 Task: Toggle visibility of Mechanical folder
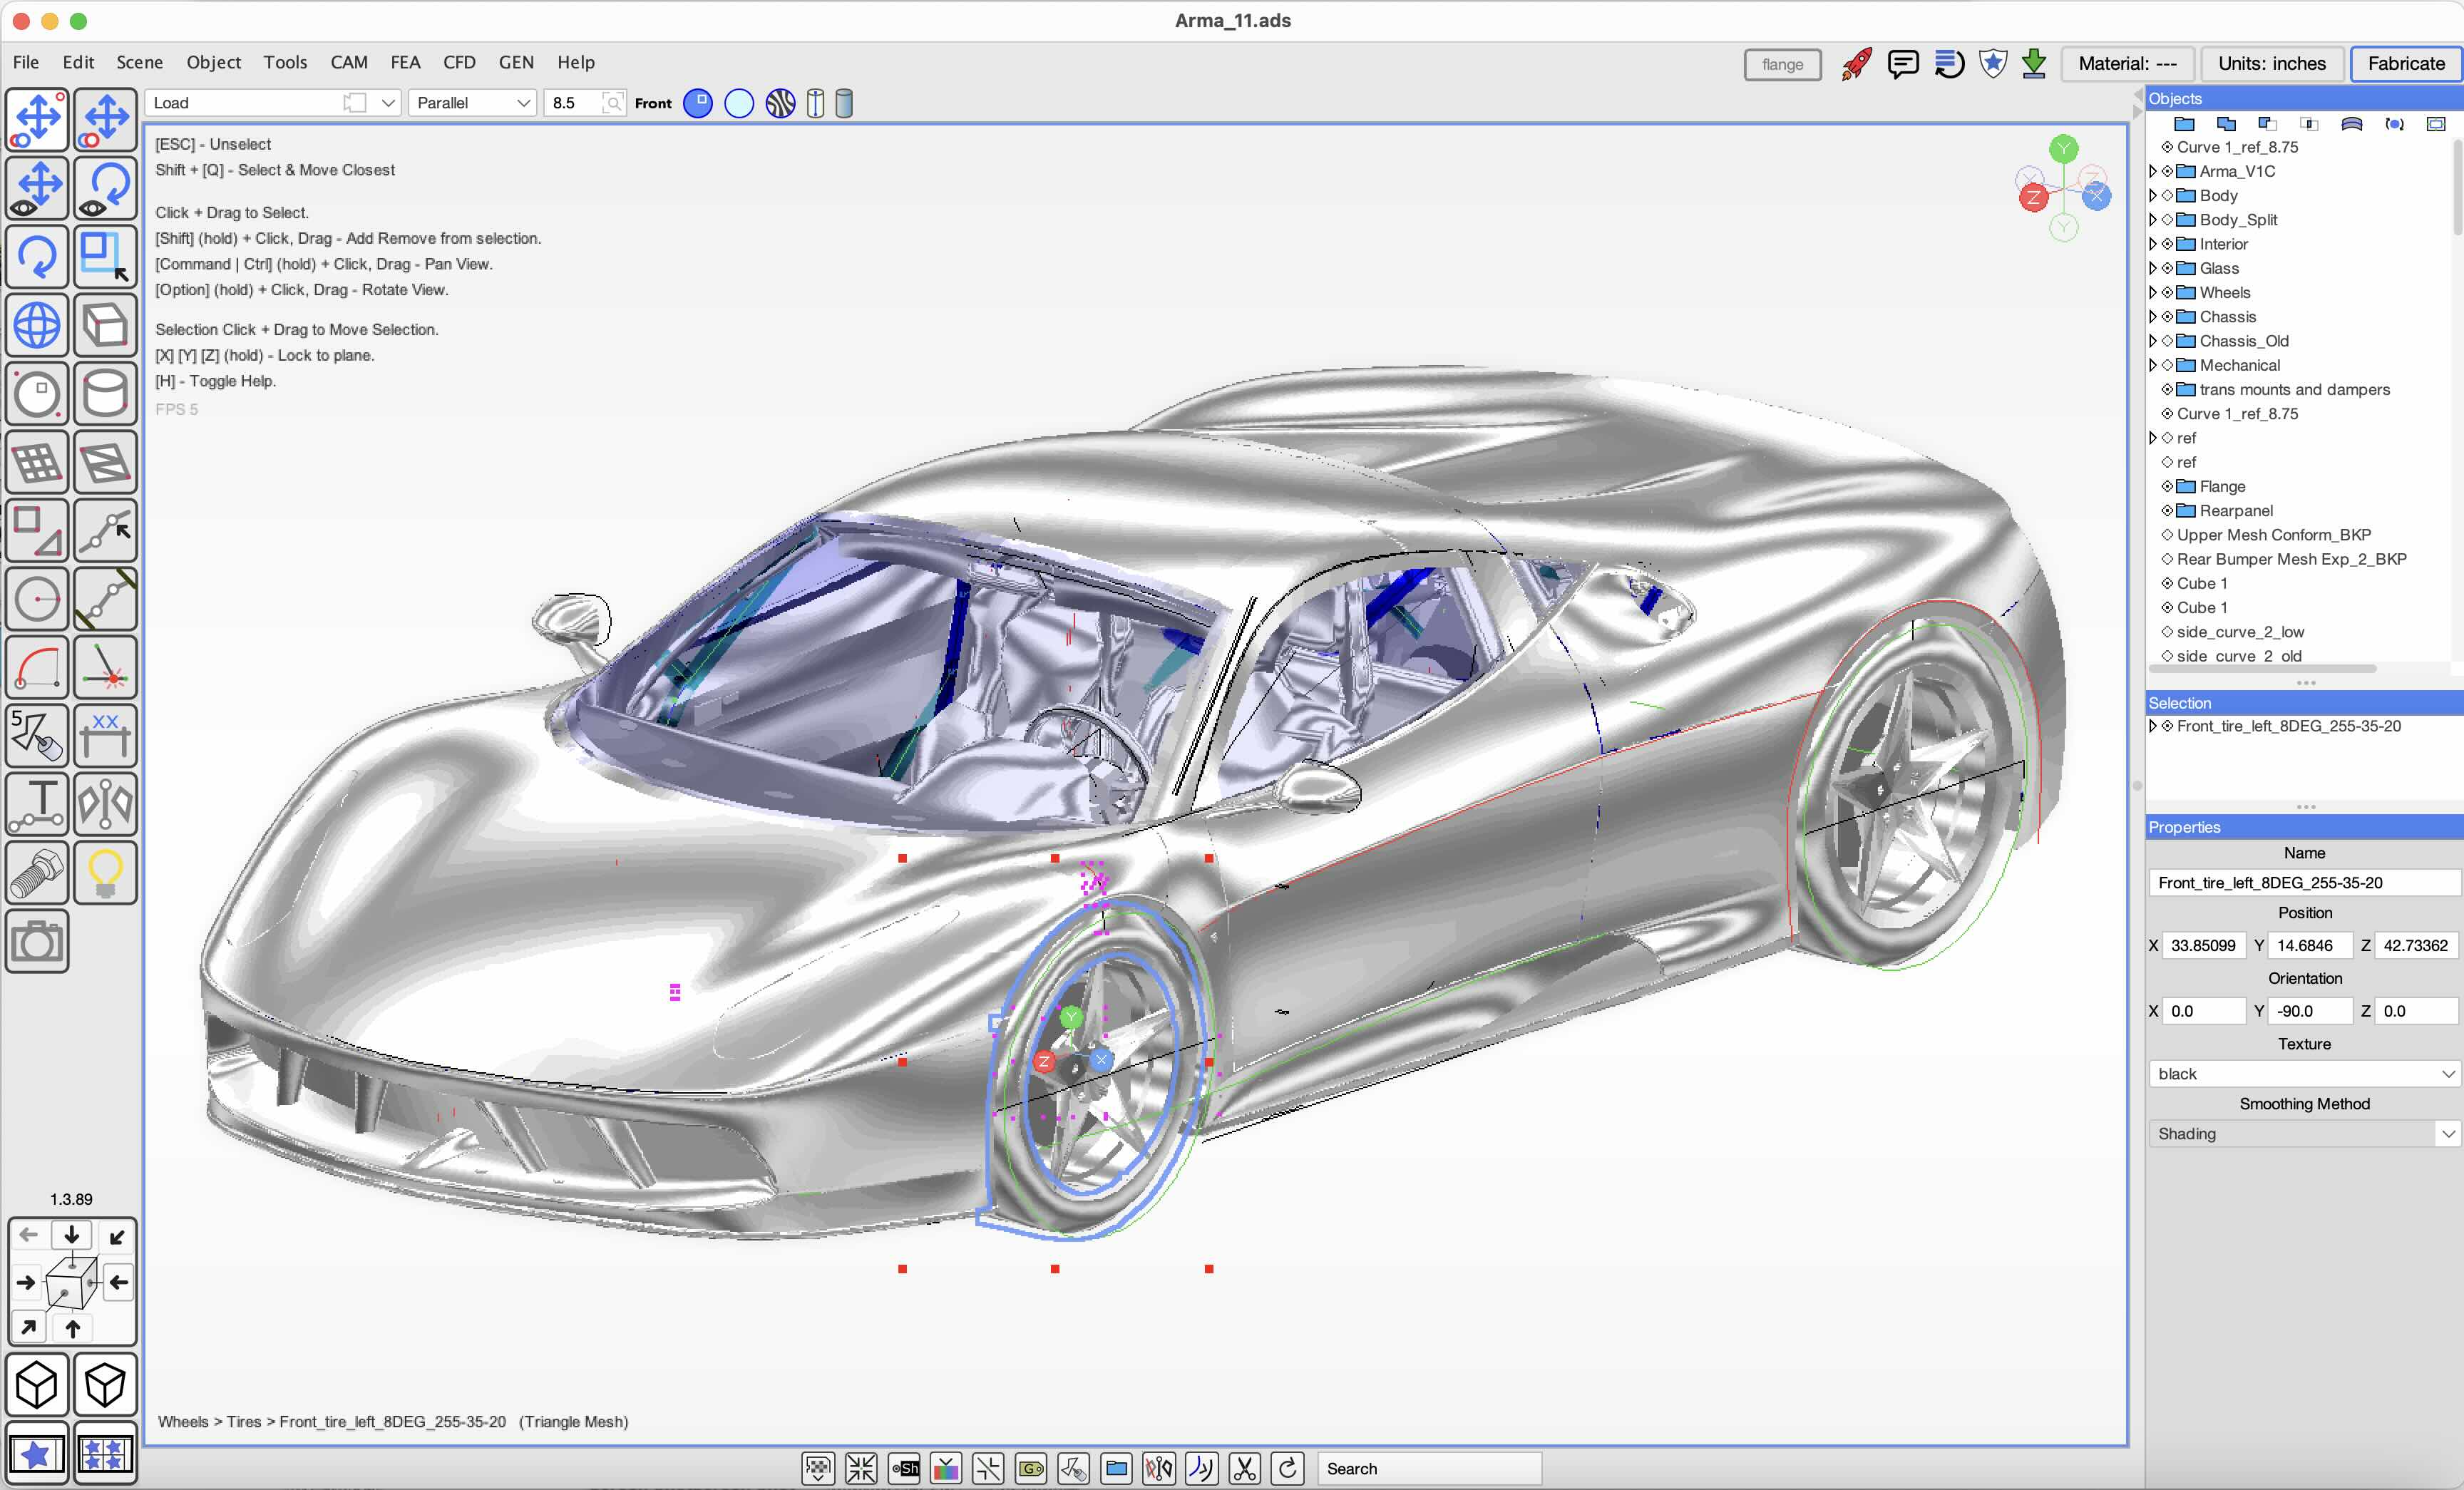pos(2167,365)
